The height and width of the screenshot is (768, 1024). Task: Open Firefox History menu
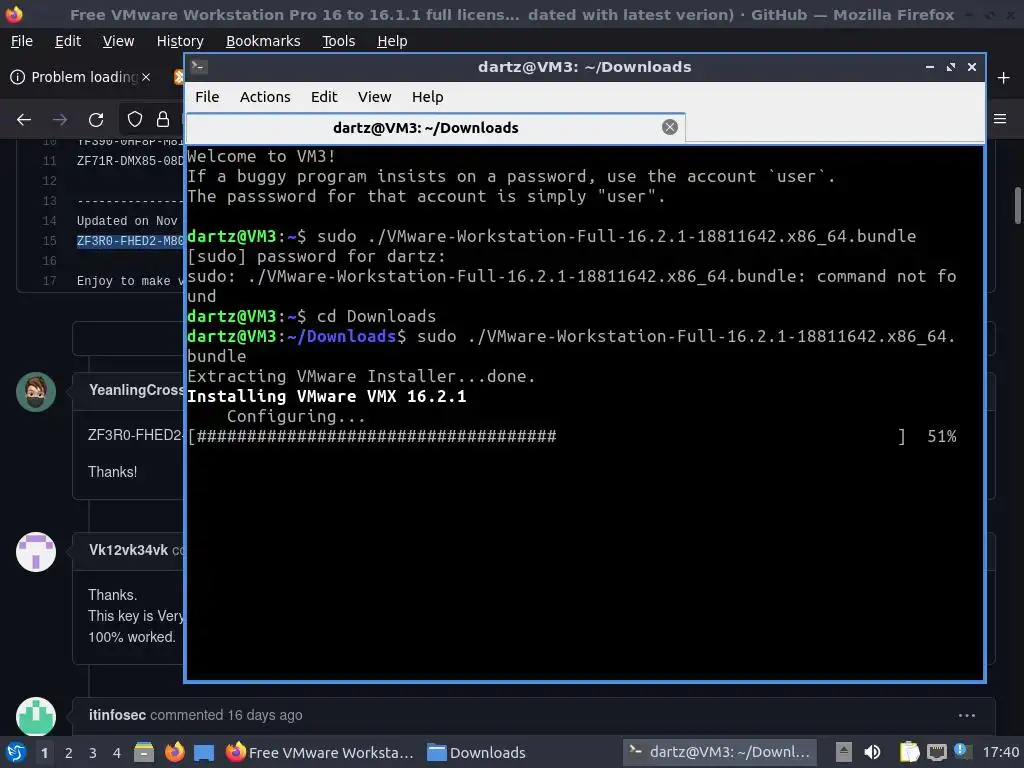pyautogui.click(x=180, y=41)
